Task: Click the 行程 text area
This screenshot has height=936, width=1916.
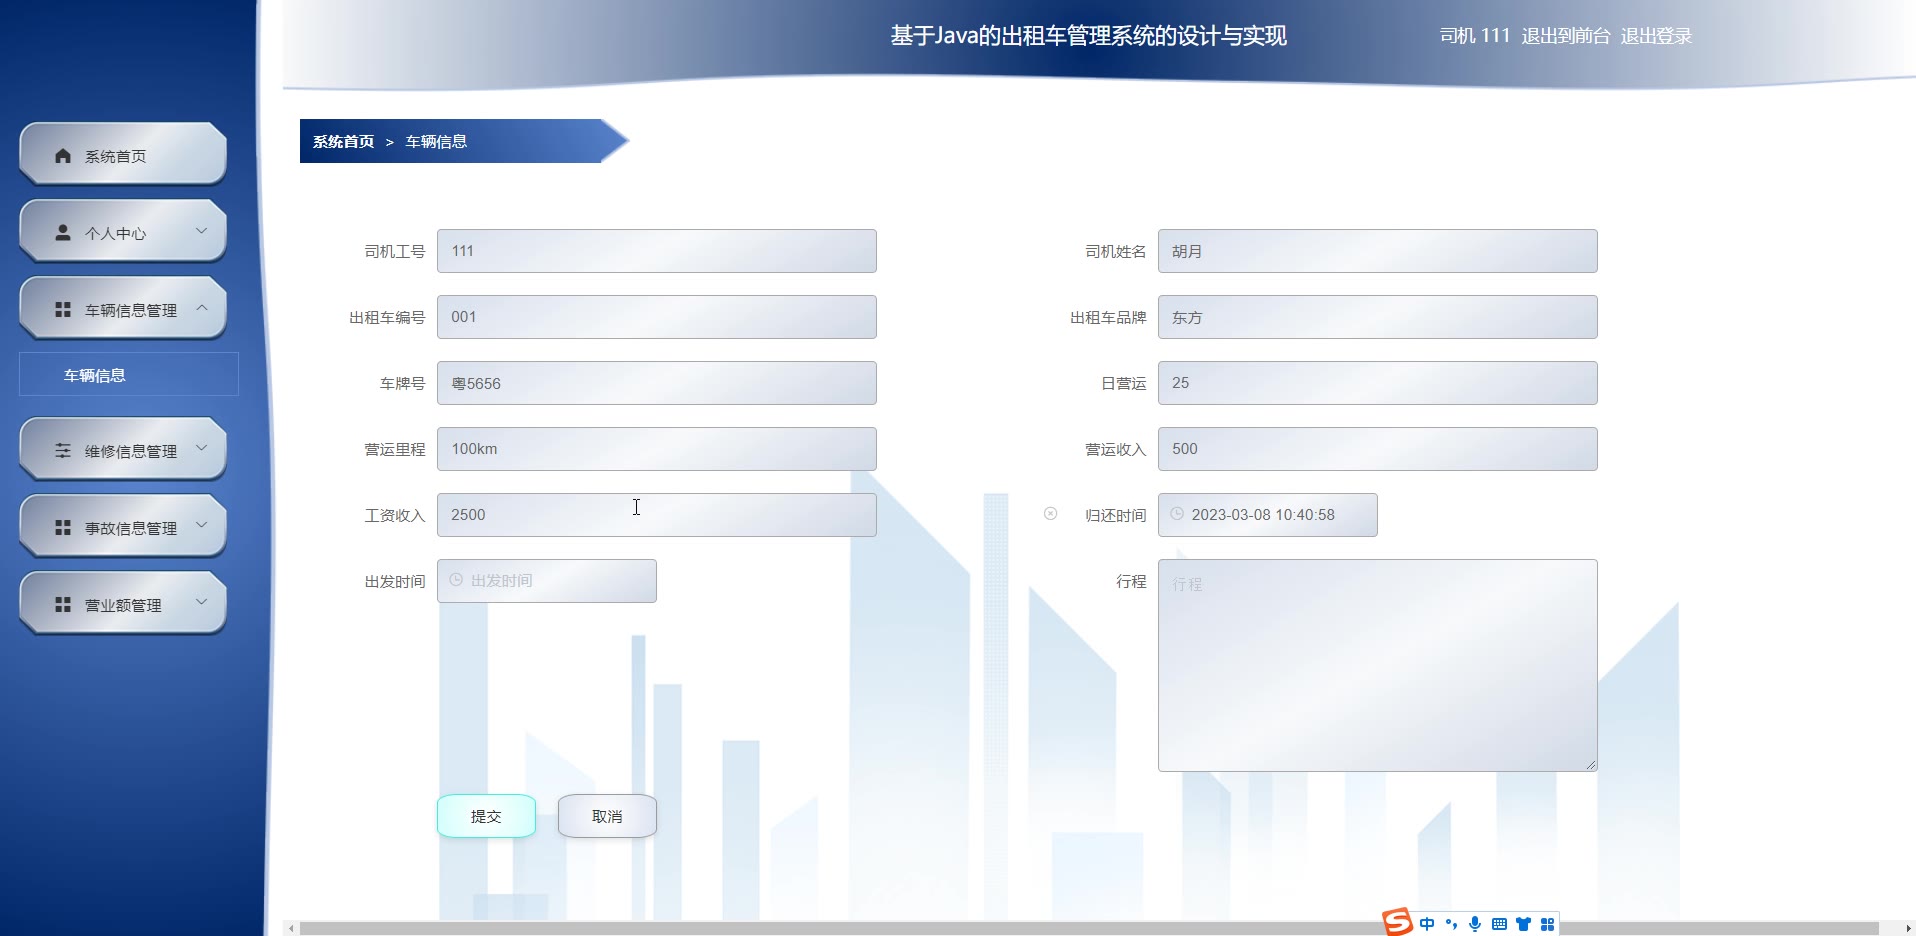Action: point(1378,665)
